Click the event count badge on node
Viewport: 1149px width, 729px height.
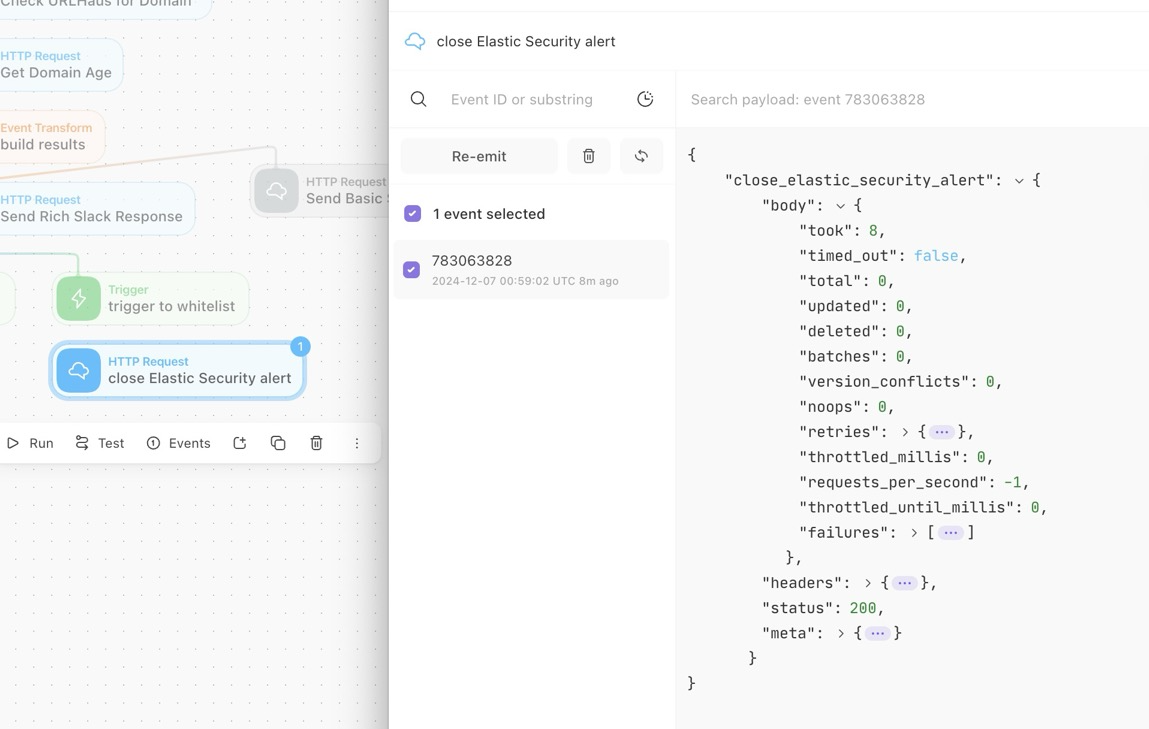(x=300, y=347)
